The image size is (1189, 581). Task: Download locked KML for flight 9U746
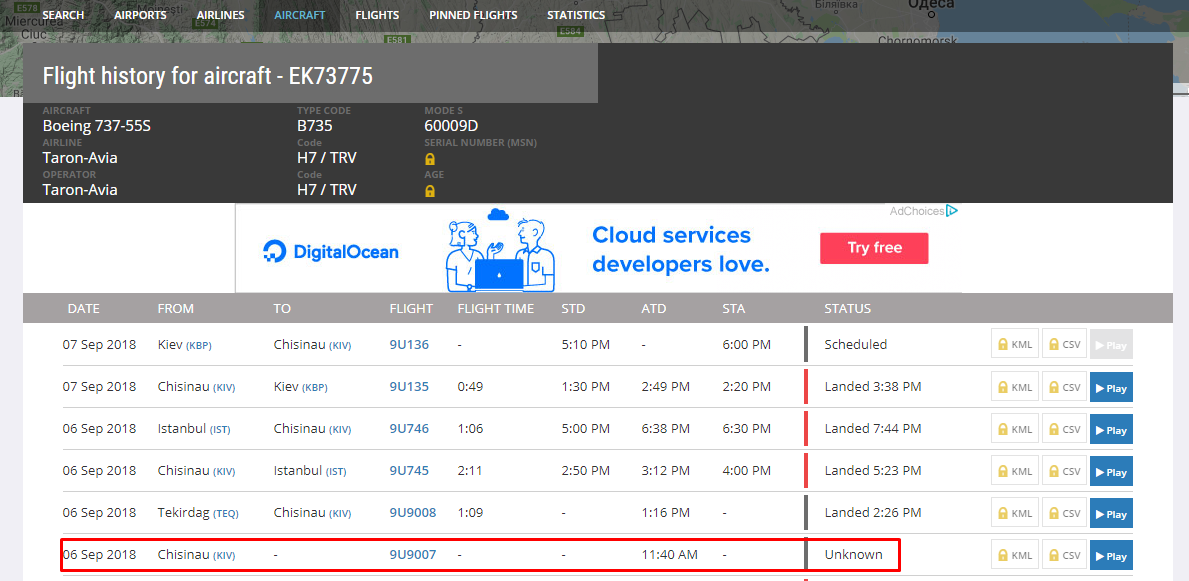coord(1015,429)
